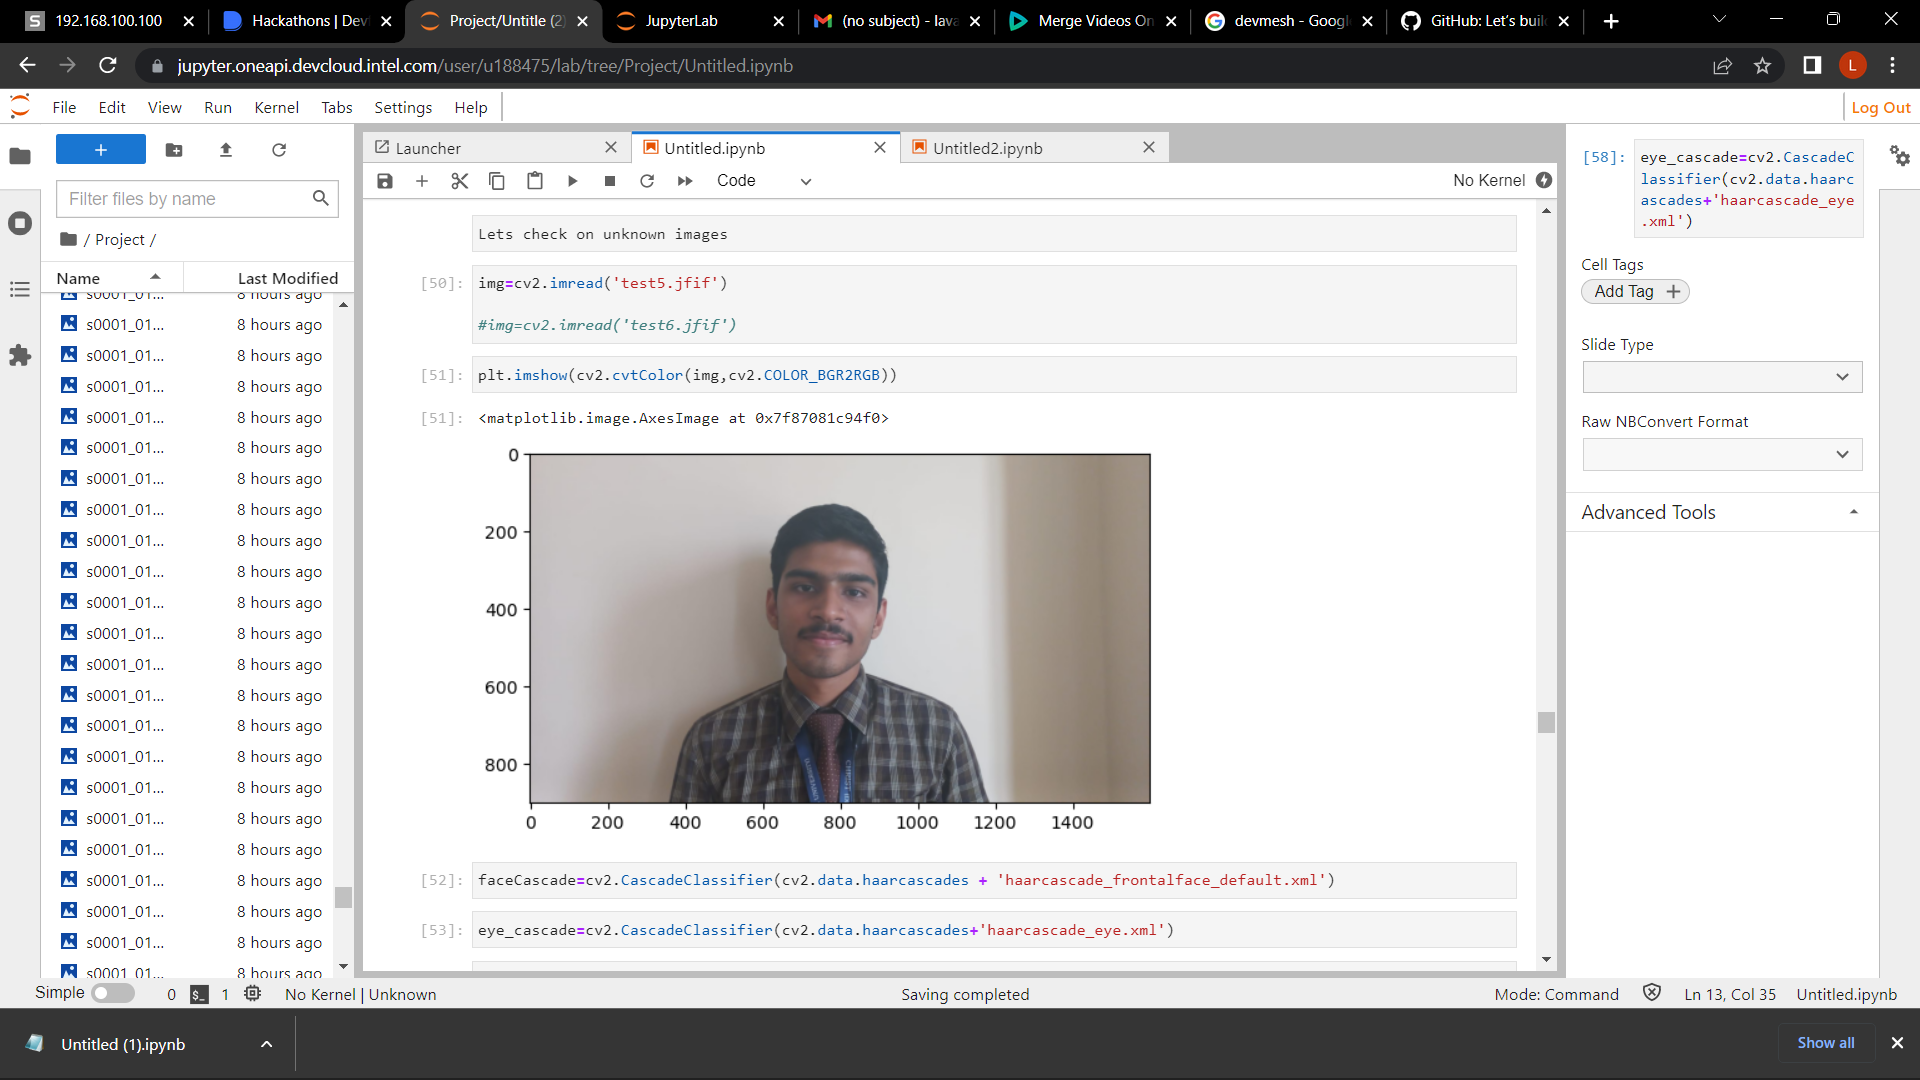Click the file browser vertical scrollbar thumb
The width and height of the screenshot is (1920, 1080).
[343, 897]
